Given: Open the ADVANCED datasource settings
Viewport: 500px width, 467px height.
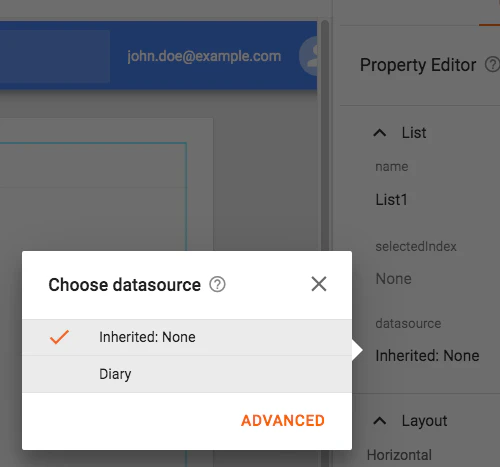Looking at the screenshot, I should [283, 421].
